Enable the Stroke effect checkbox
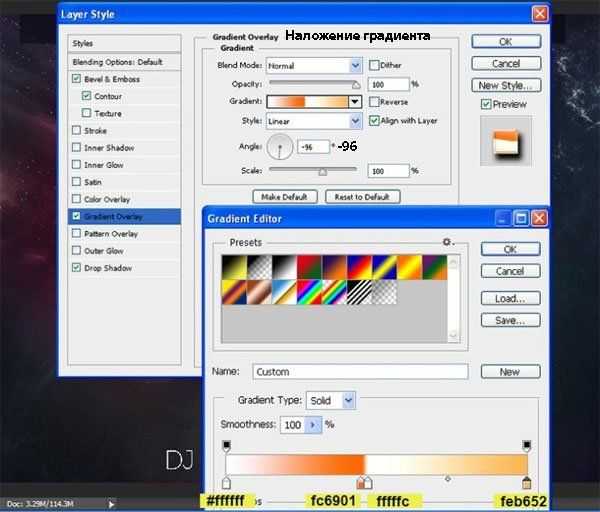Screen dimensions: 600x512 coord(76,130)
